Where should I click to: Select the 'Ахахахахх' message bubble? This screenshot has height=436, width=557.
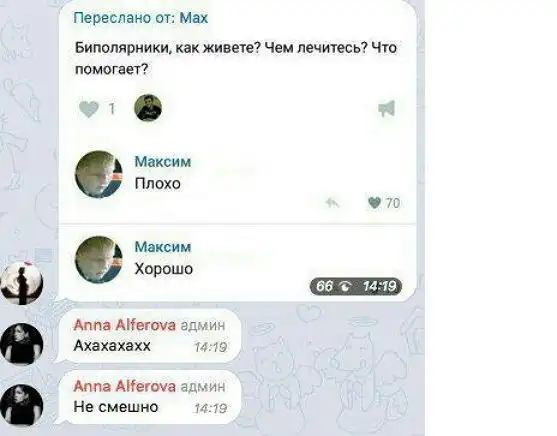click(149, 336)
